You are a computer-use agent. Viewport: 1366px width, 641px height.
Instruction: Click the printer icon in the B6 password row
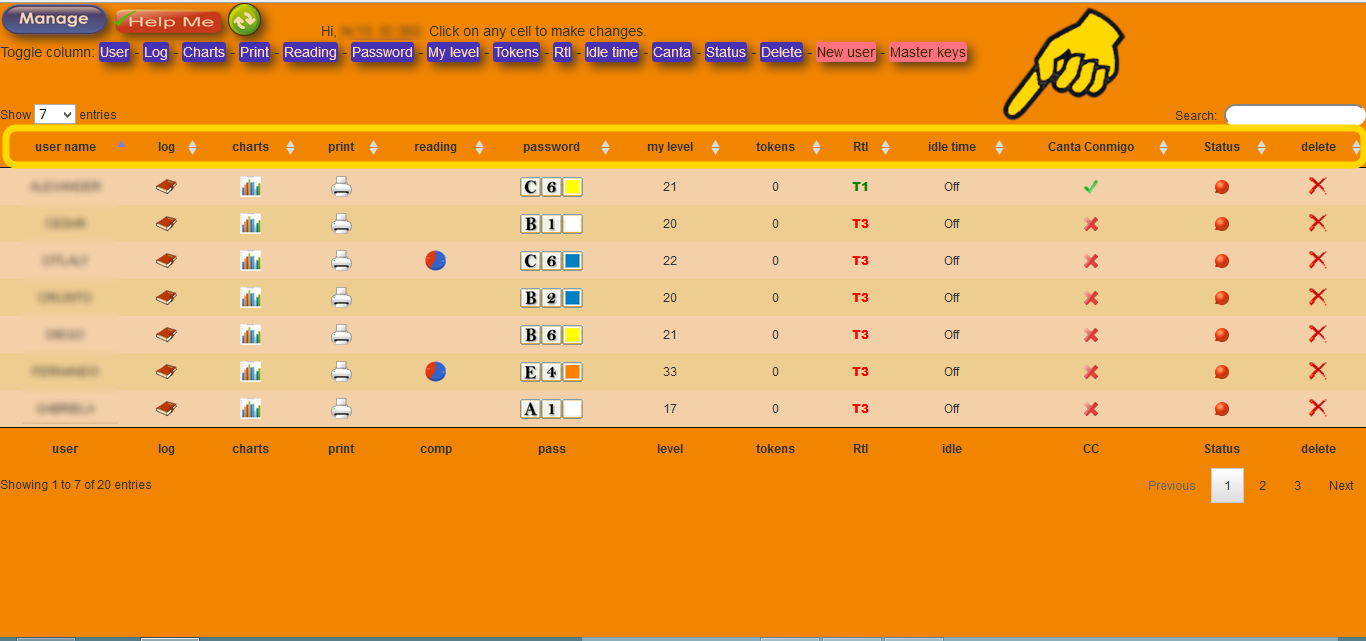pos(341,335)
